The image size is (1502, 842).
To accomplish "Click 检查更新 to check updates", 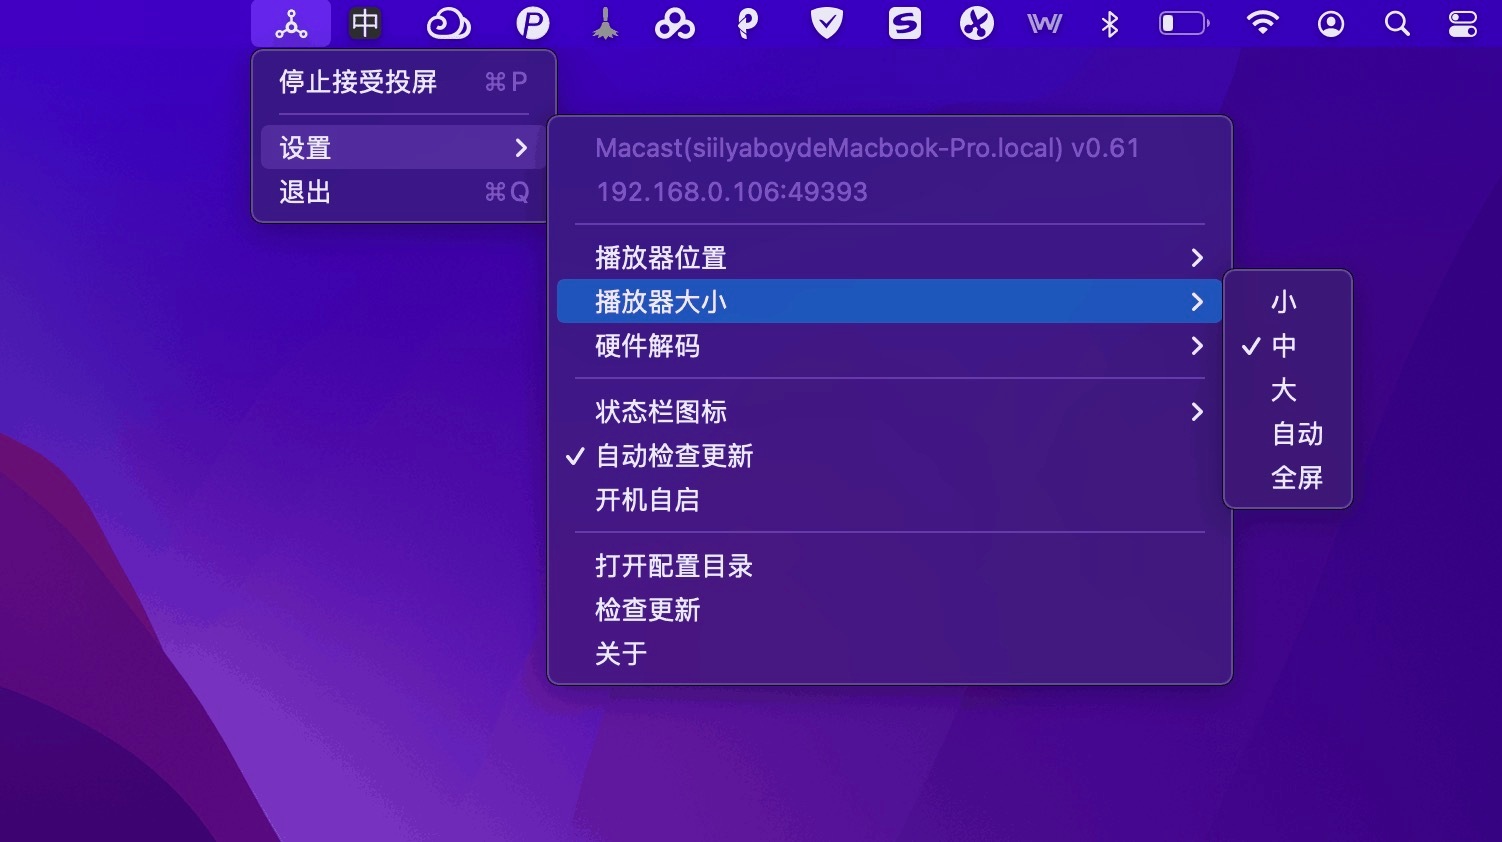I will click(x=648, y=610).
